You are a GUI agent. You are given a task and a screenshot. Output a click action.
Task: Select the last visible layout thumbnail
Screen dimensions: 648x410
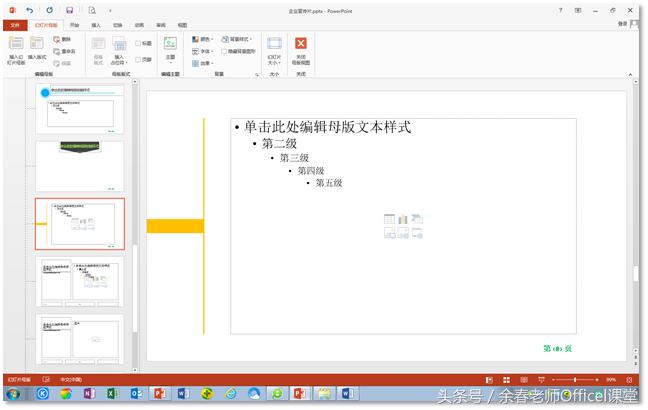tap(80, 339)
